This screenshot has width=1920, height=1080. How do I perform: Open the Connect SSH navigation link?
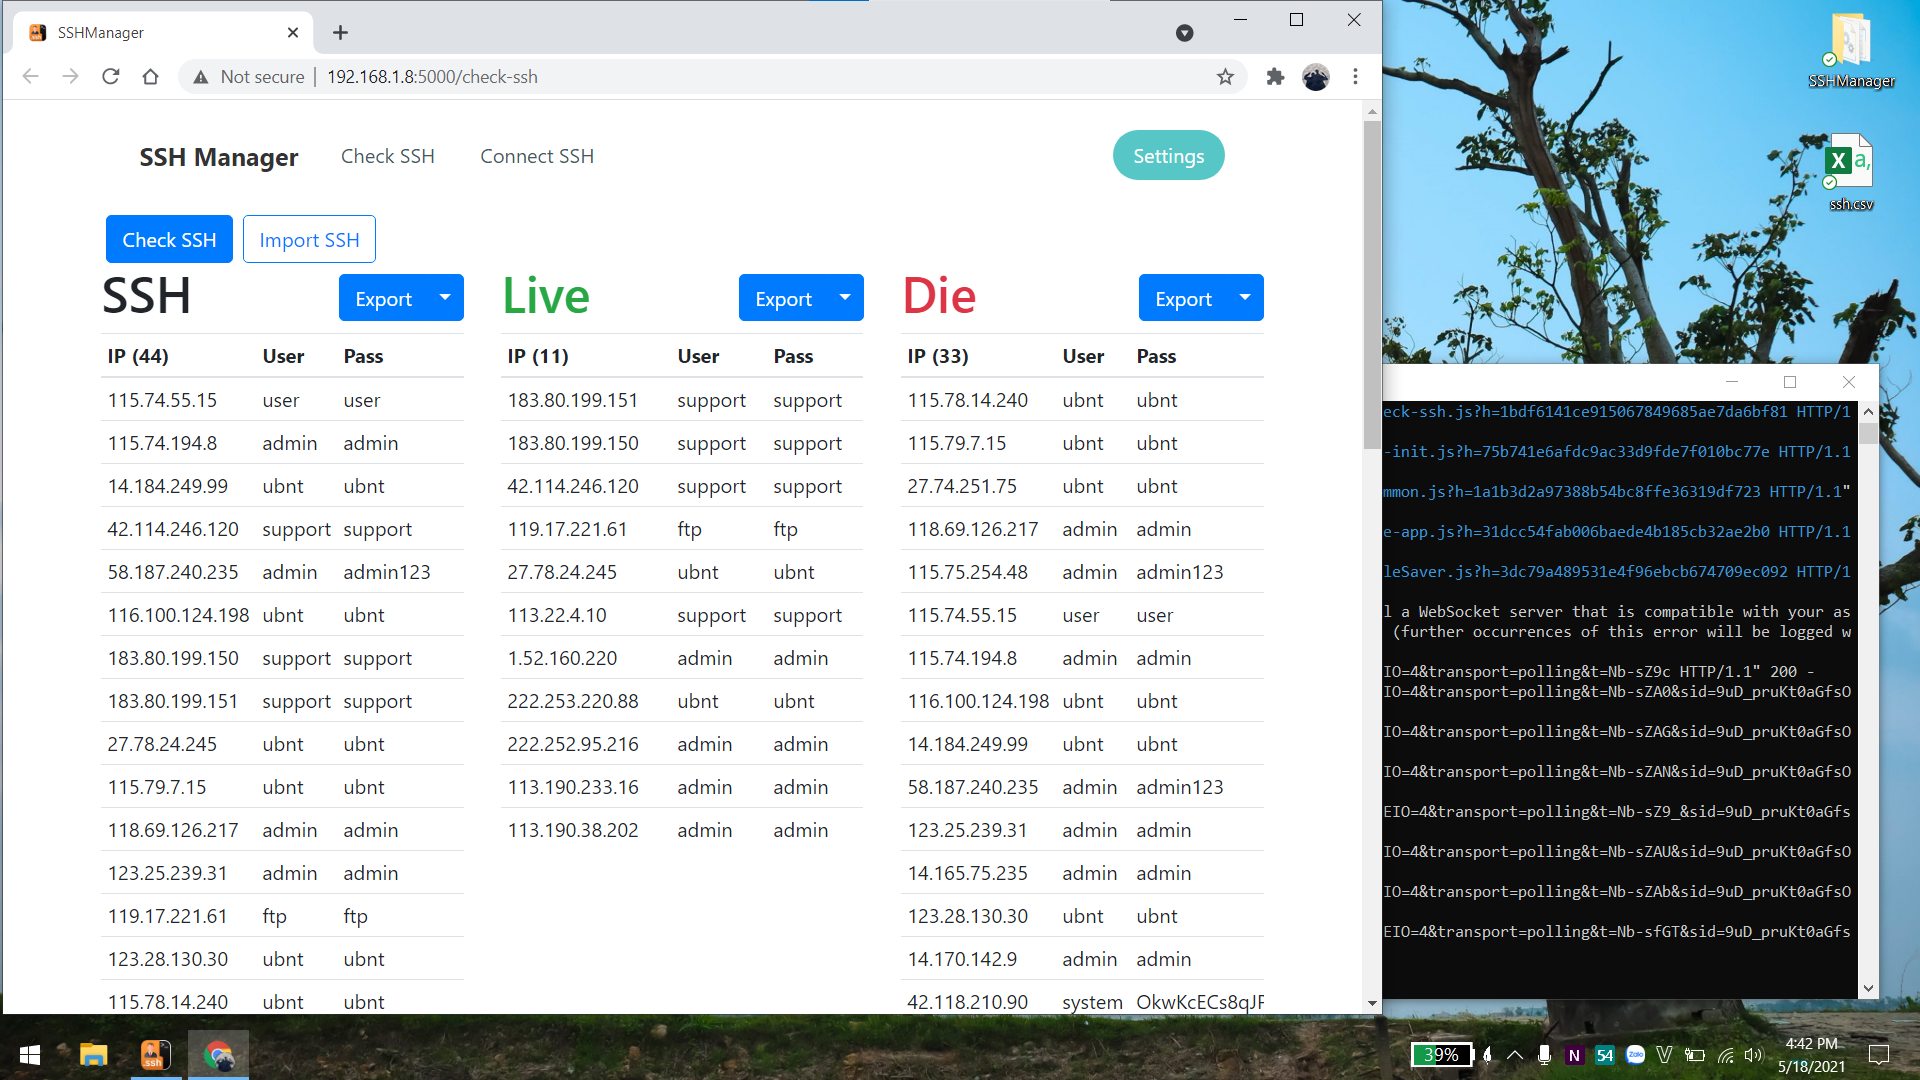coord(536,156)
